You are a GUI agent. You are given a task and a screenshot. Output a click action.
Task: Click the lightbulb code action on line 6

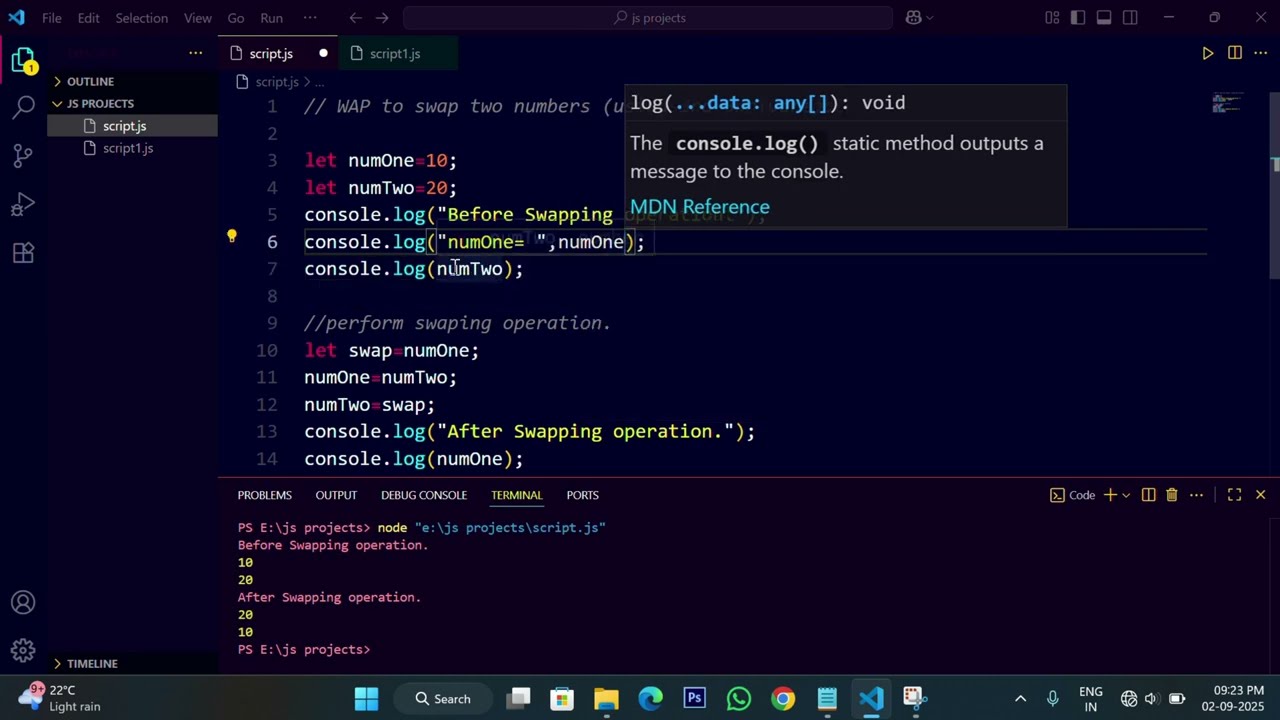pos(231,237)
